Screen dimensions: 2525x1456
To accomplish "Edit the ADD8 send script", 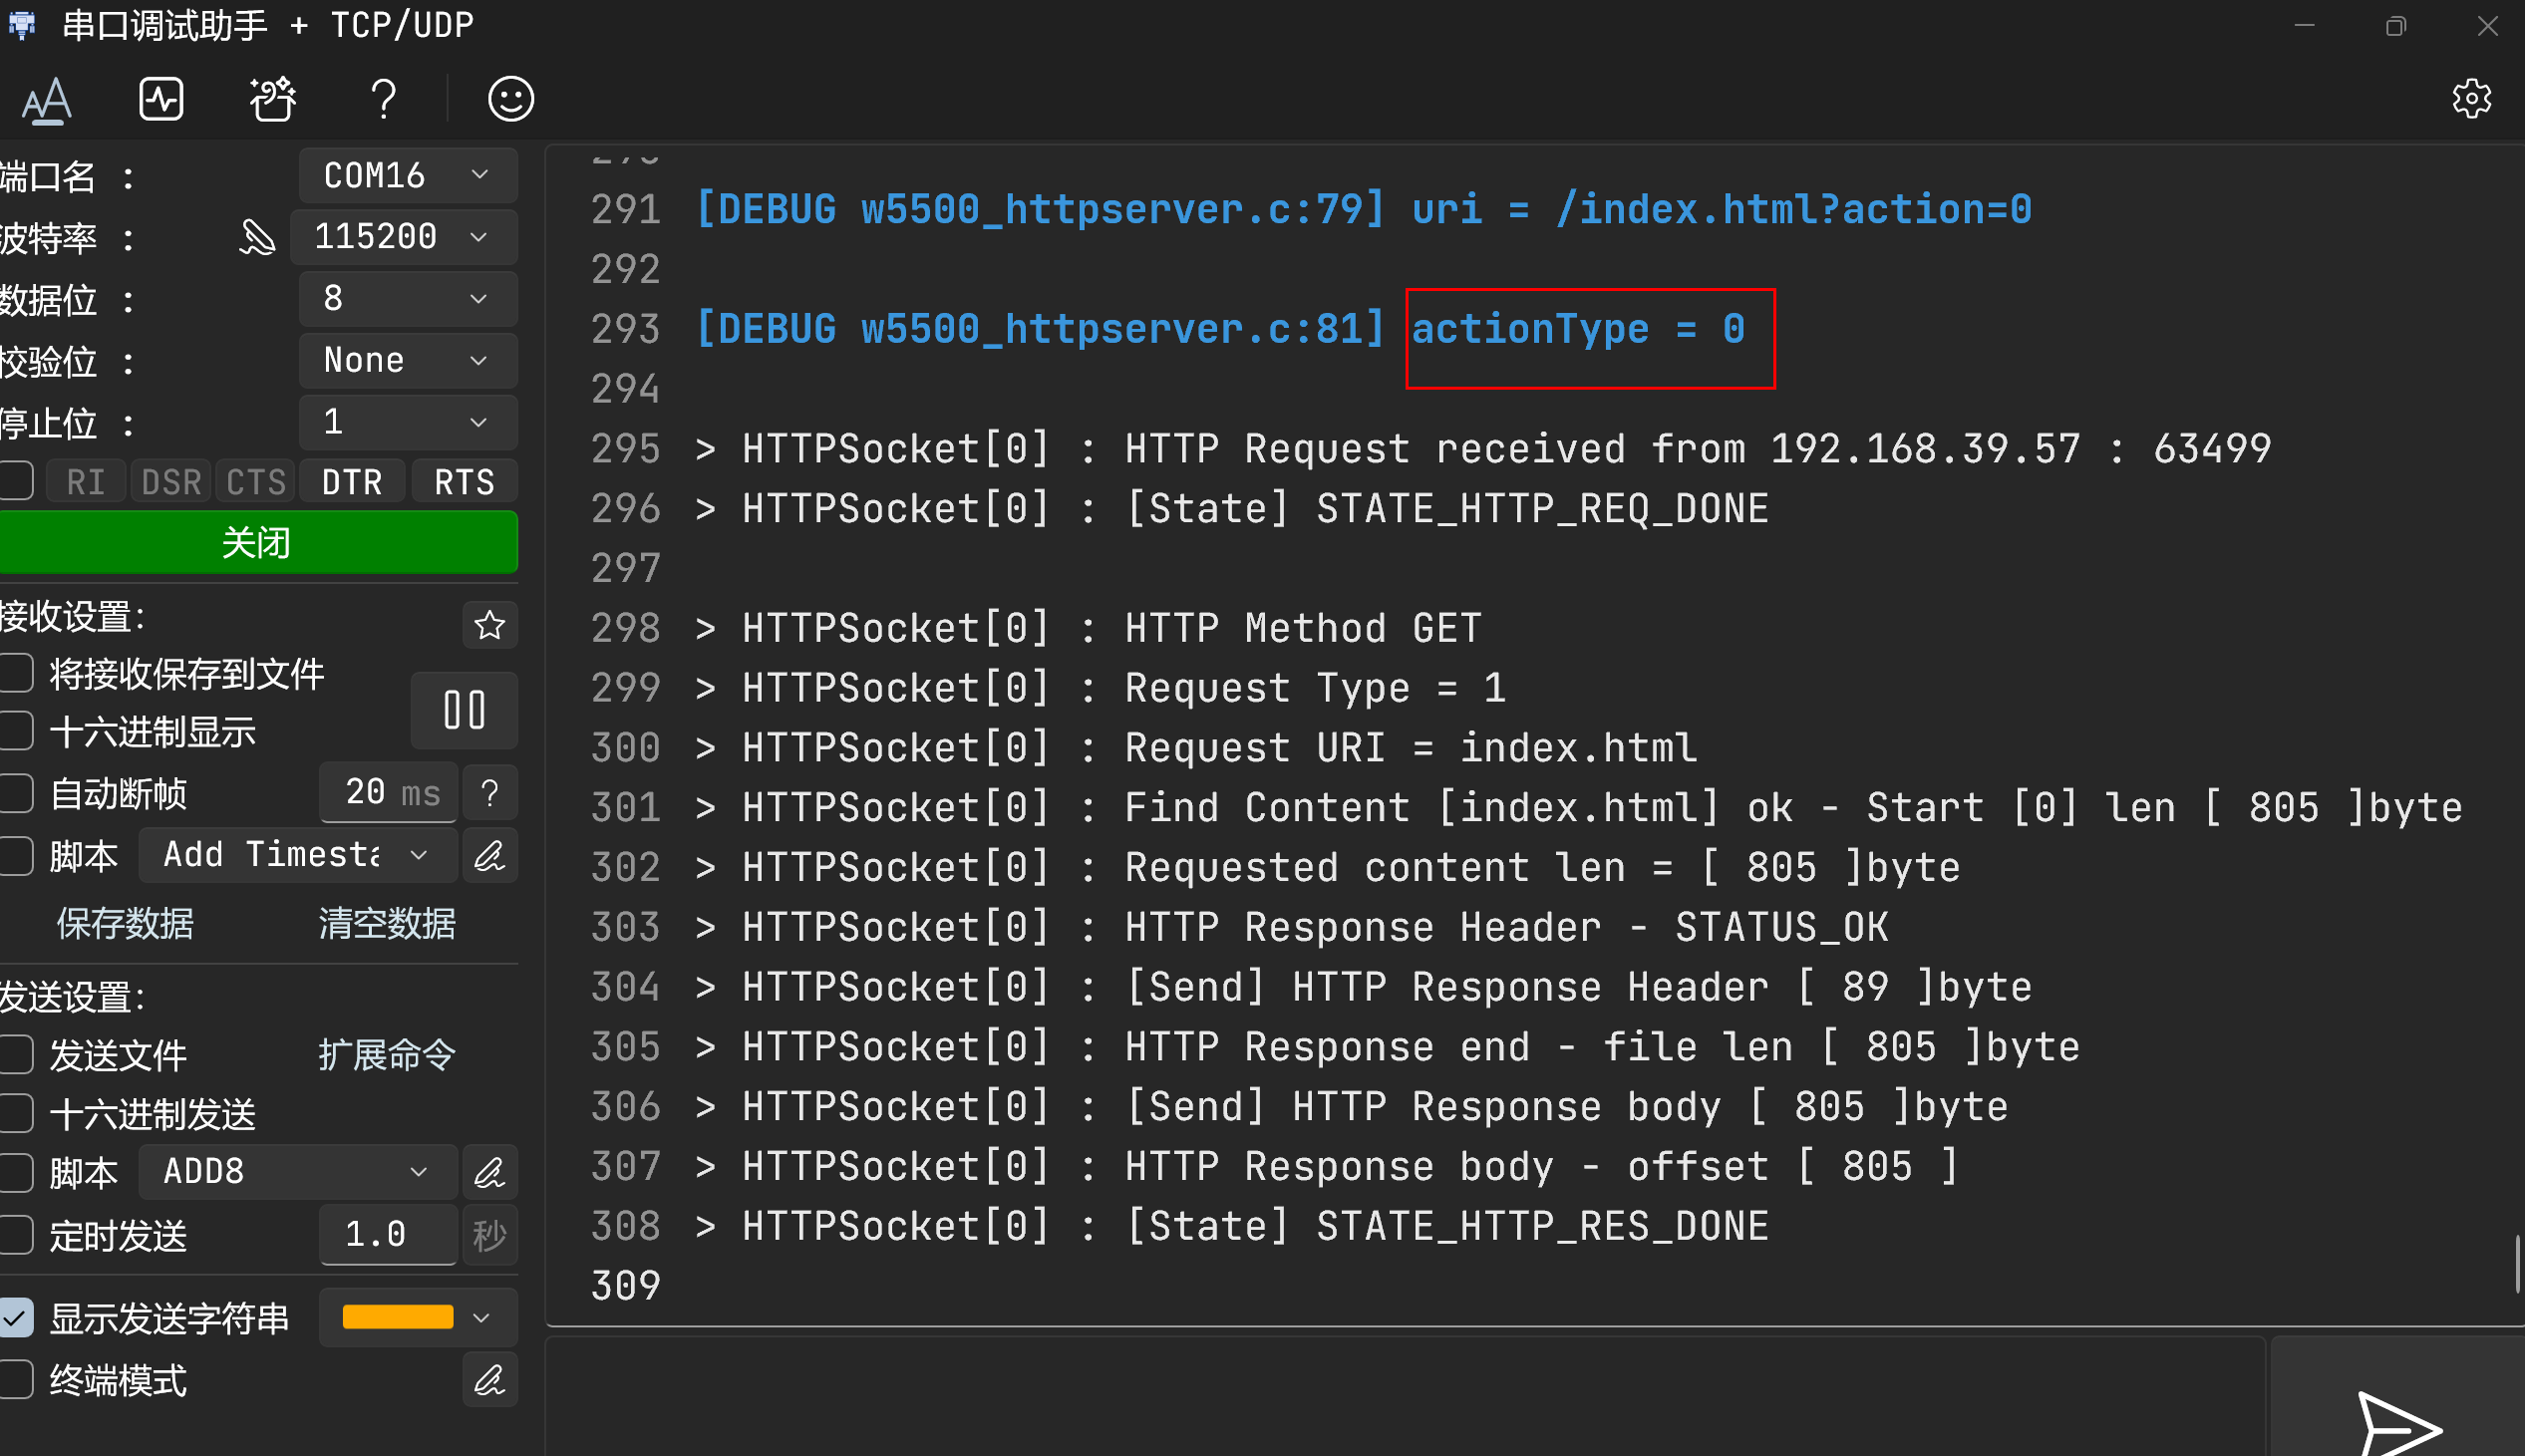I will pyautogui.click(x=489, y=1172).
